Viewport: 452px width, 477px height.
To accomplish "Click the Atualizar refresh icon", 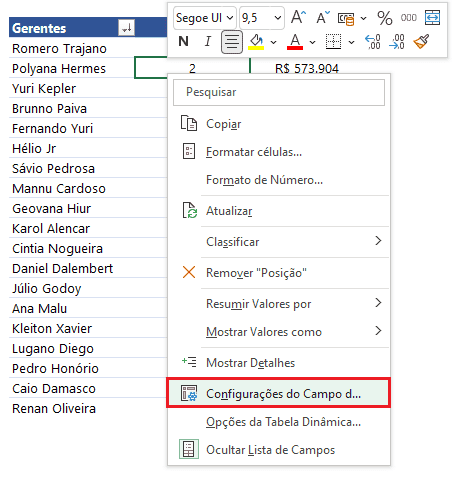I will (x=190, y=210).
